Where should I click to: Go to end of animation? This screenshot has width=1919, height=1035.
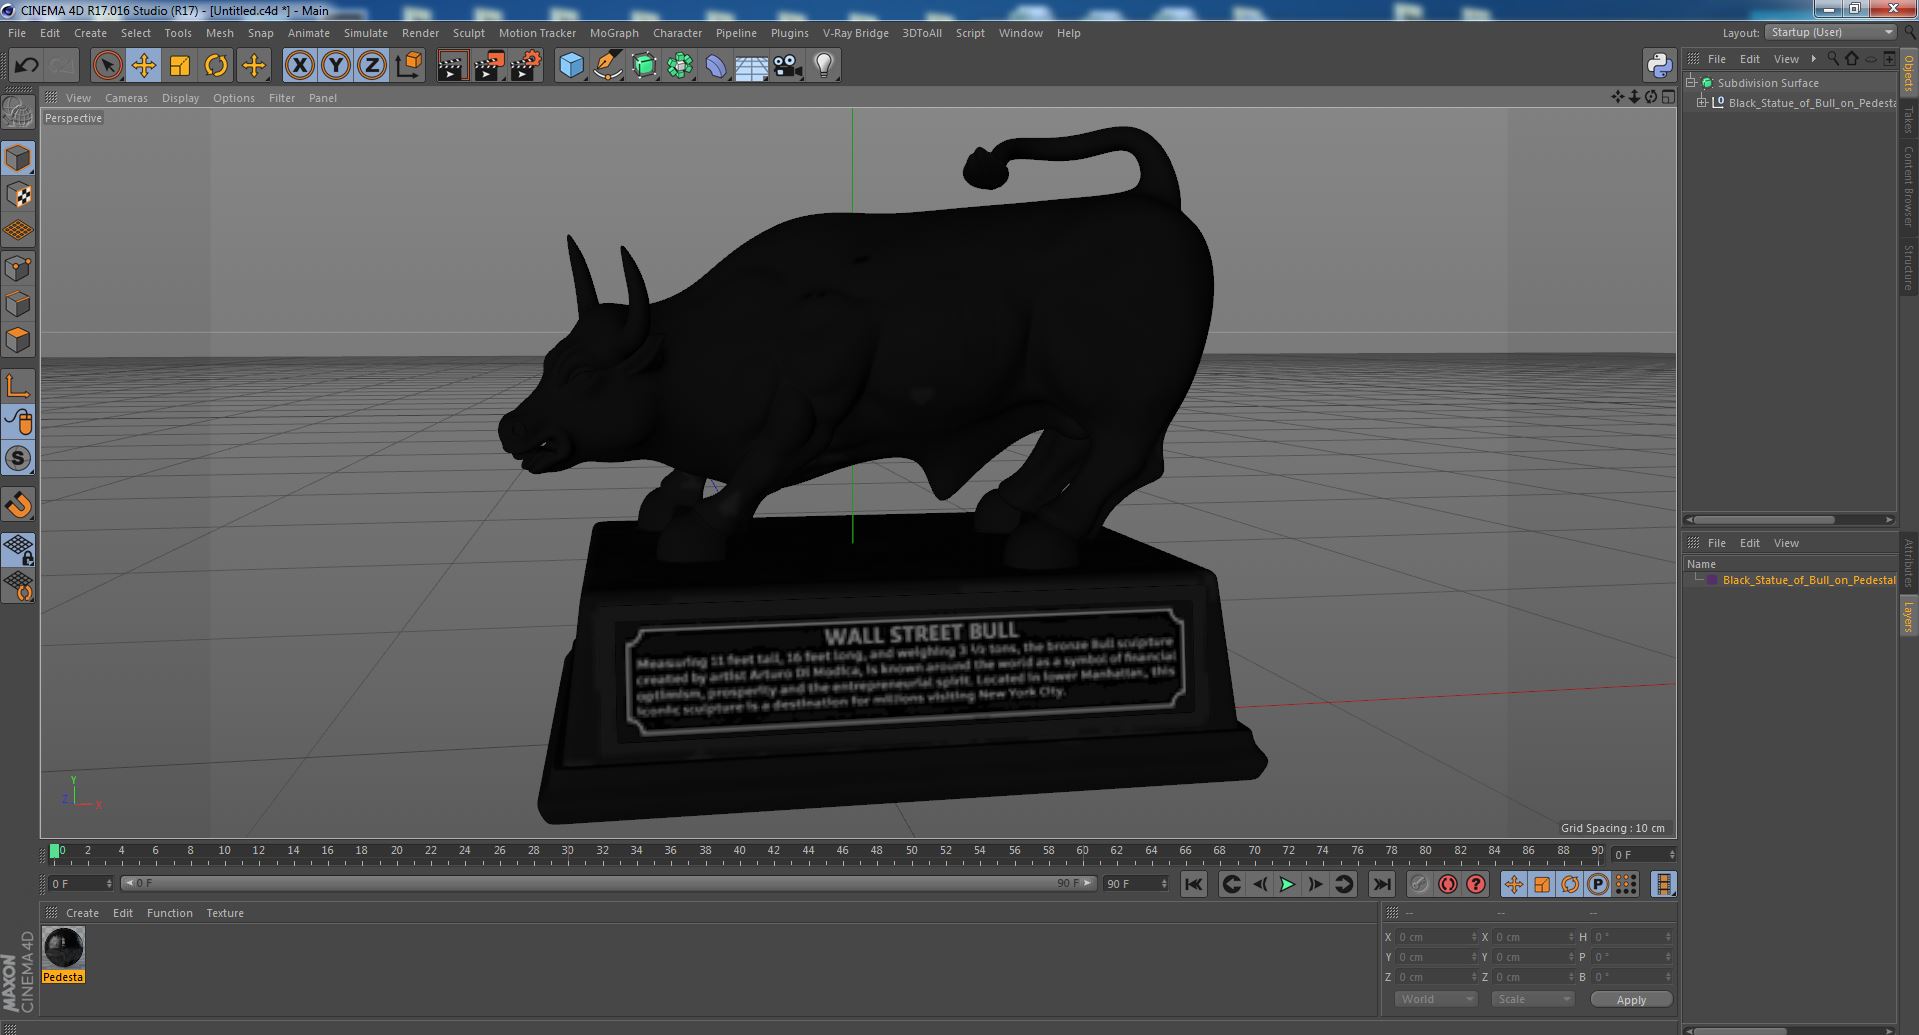click(1381, 884)
